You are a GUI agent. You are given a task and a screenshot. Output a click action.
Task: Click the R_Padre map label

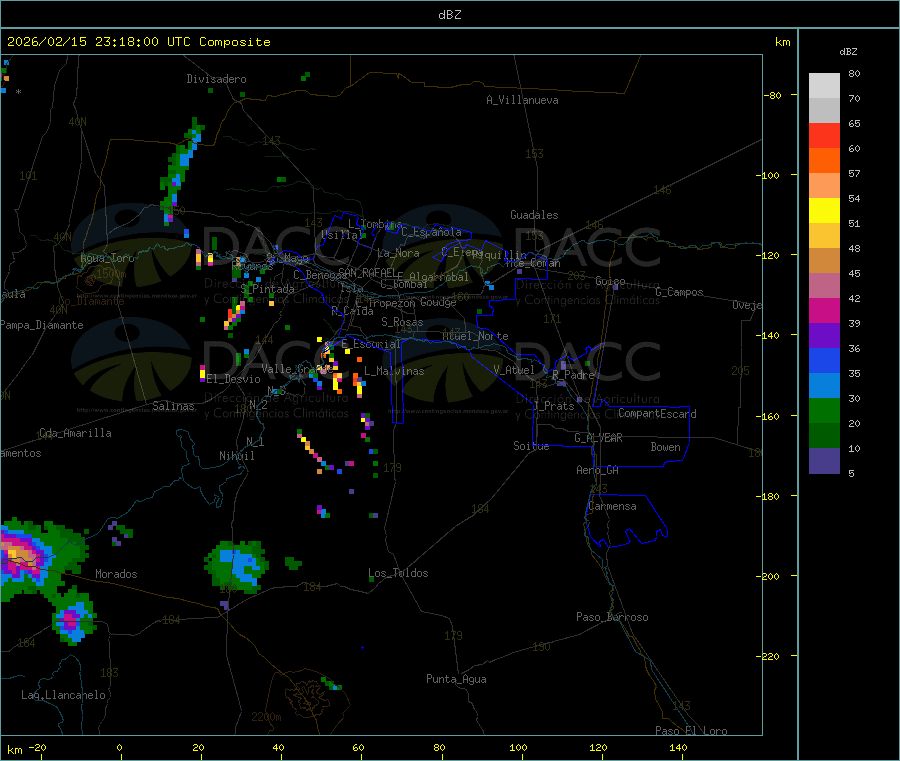(x=573, y=375)
